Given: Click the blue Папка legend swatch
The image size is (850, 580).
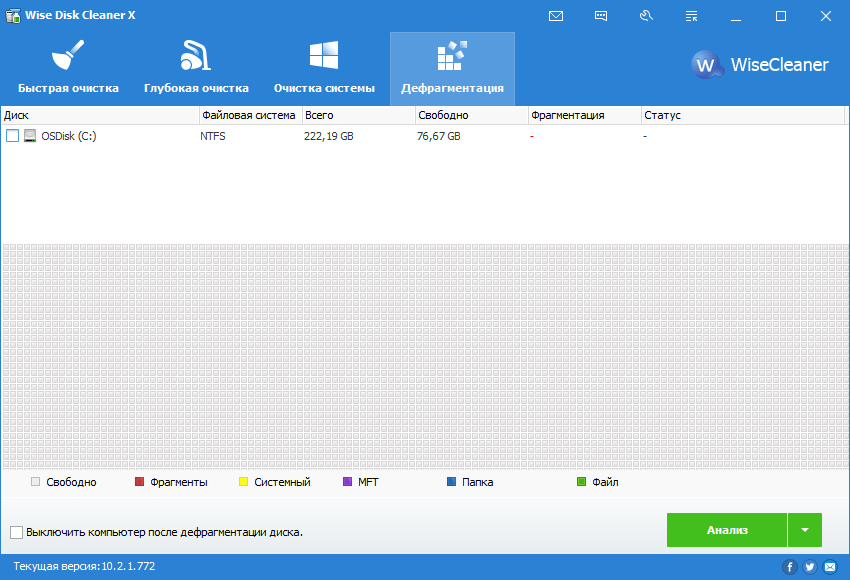Looking at the screenshot, I should pos(451,481).
